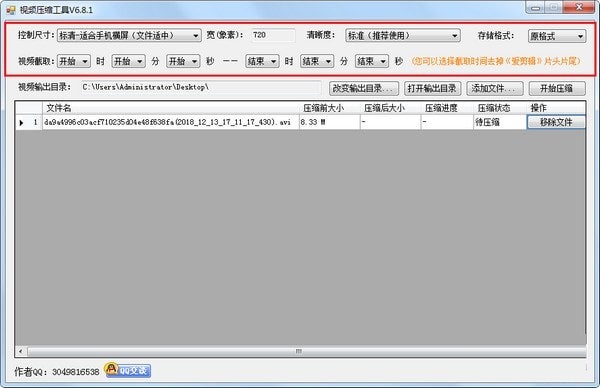Open the end minute (结束 分) dropdown
The image size is (600, 388).
tap(317, 61)
